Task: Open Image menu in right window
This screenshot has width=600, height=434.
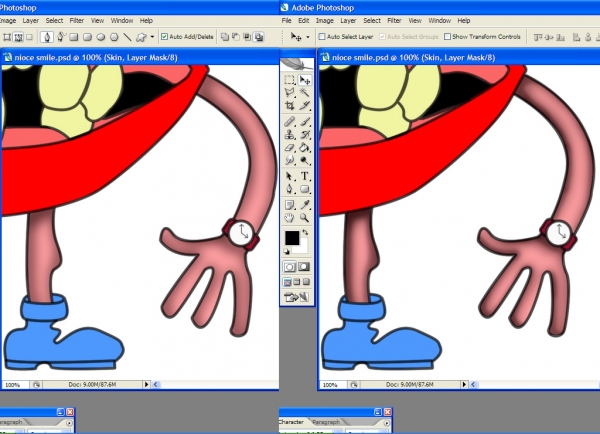Action: coord(324,20)
